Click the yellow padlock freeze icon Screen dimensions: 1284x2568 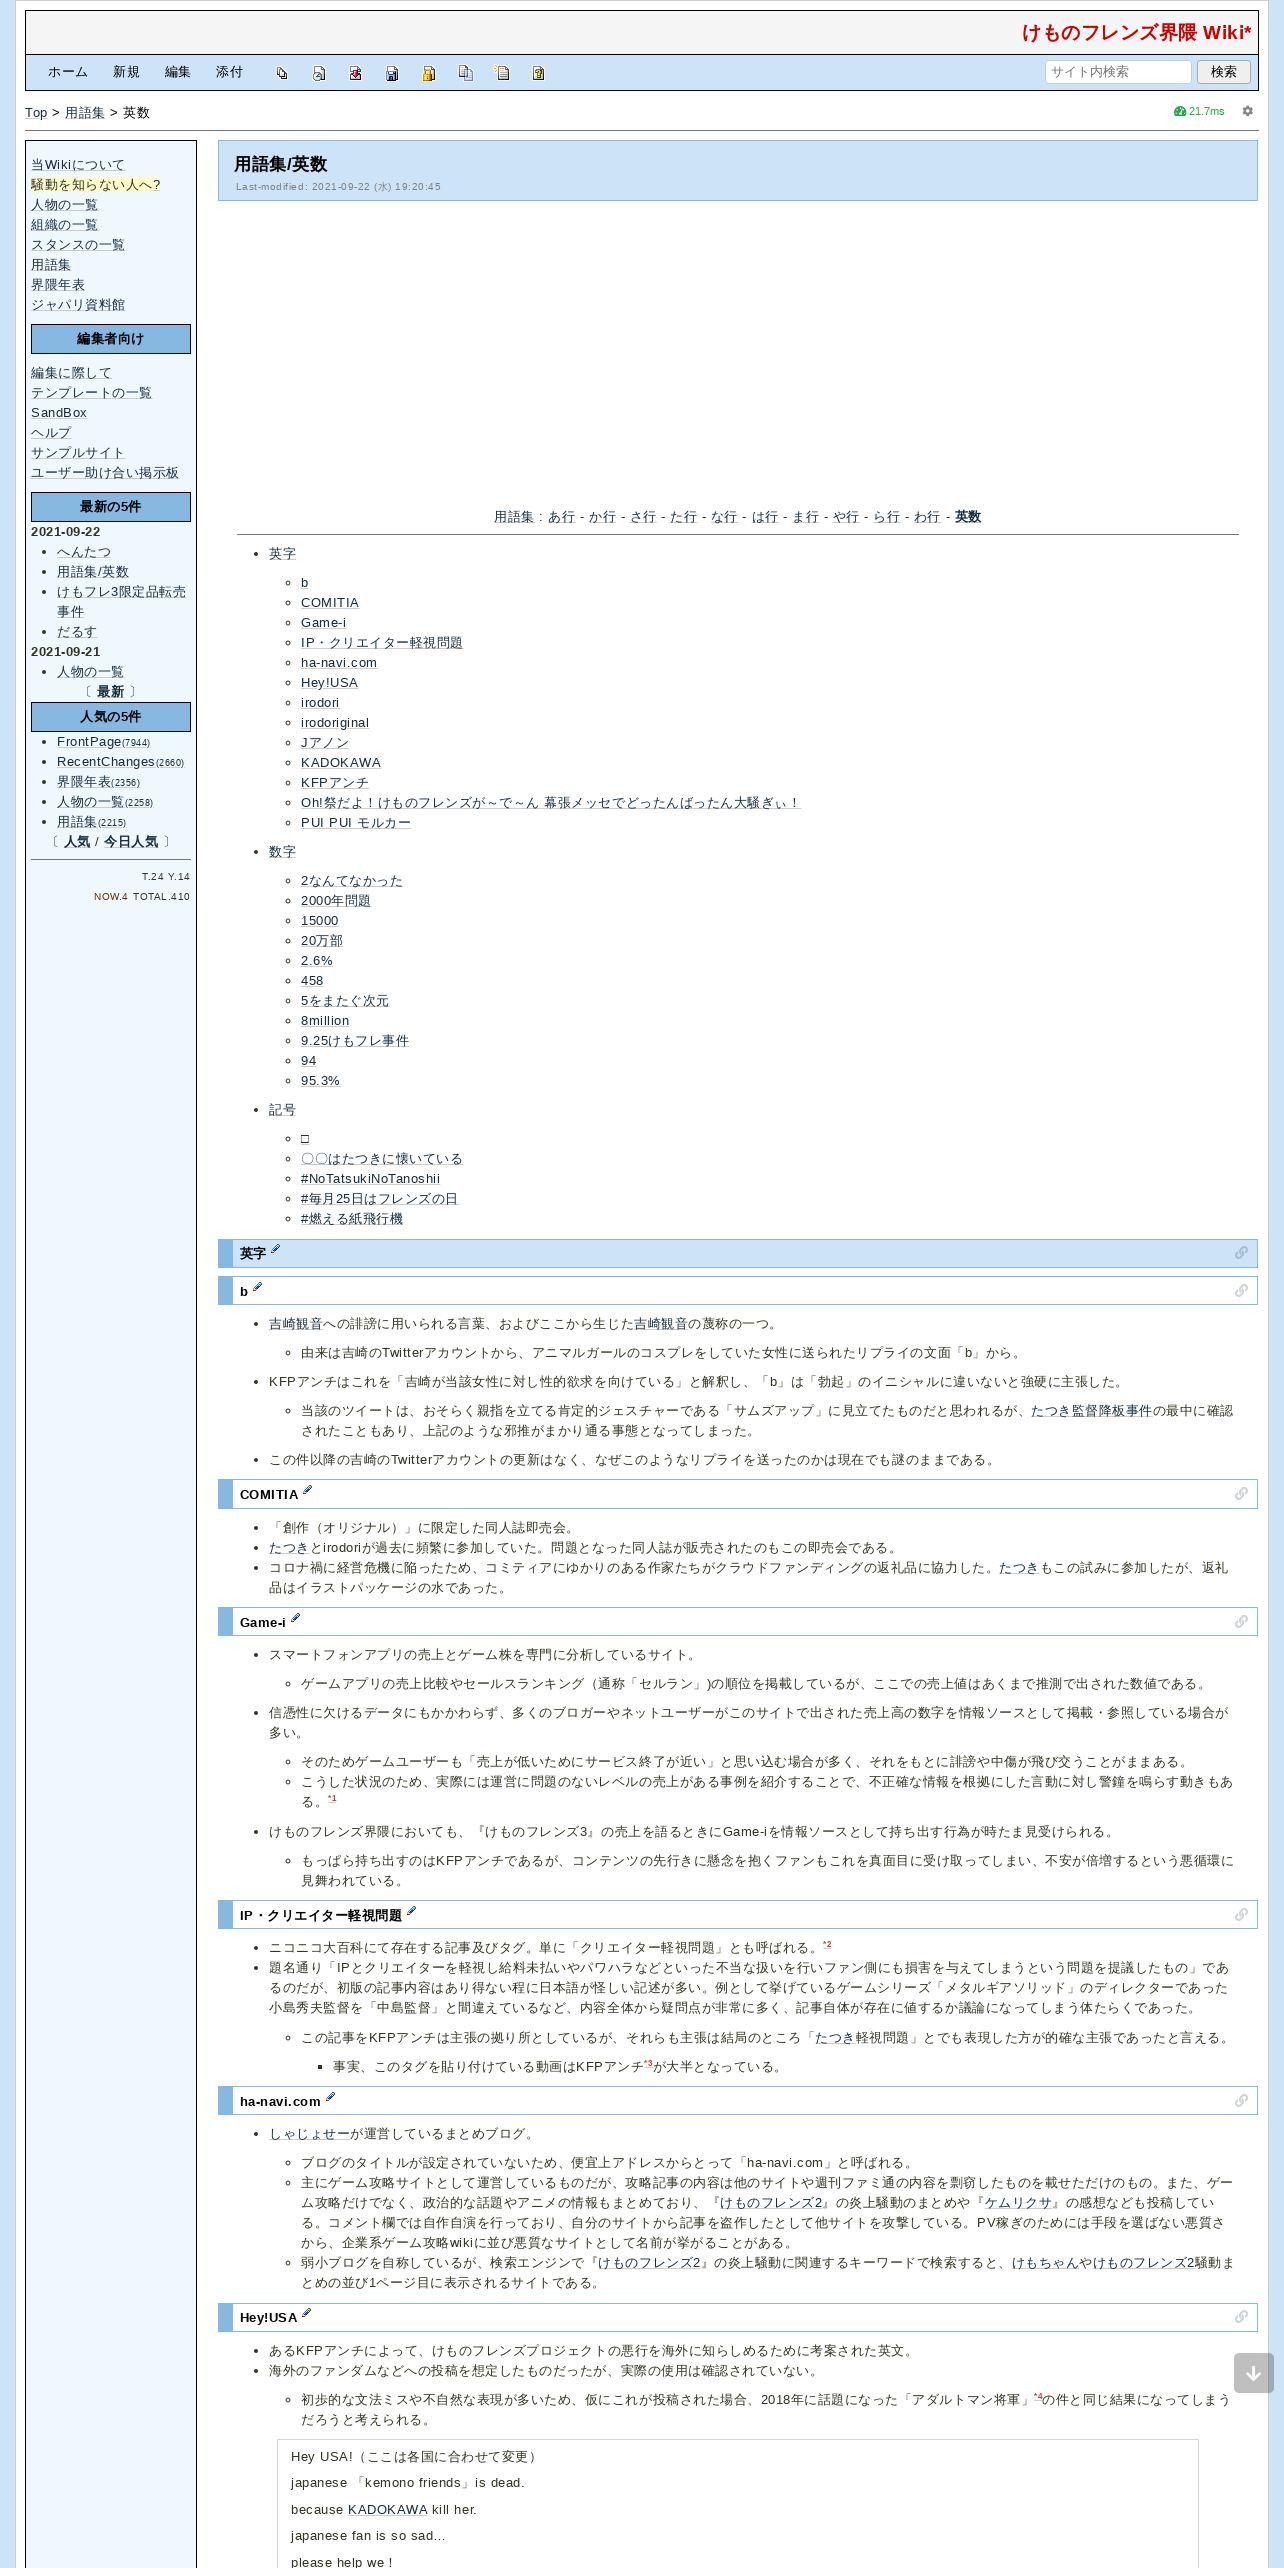429,73
